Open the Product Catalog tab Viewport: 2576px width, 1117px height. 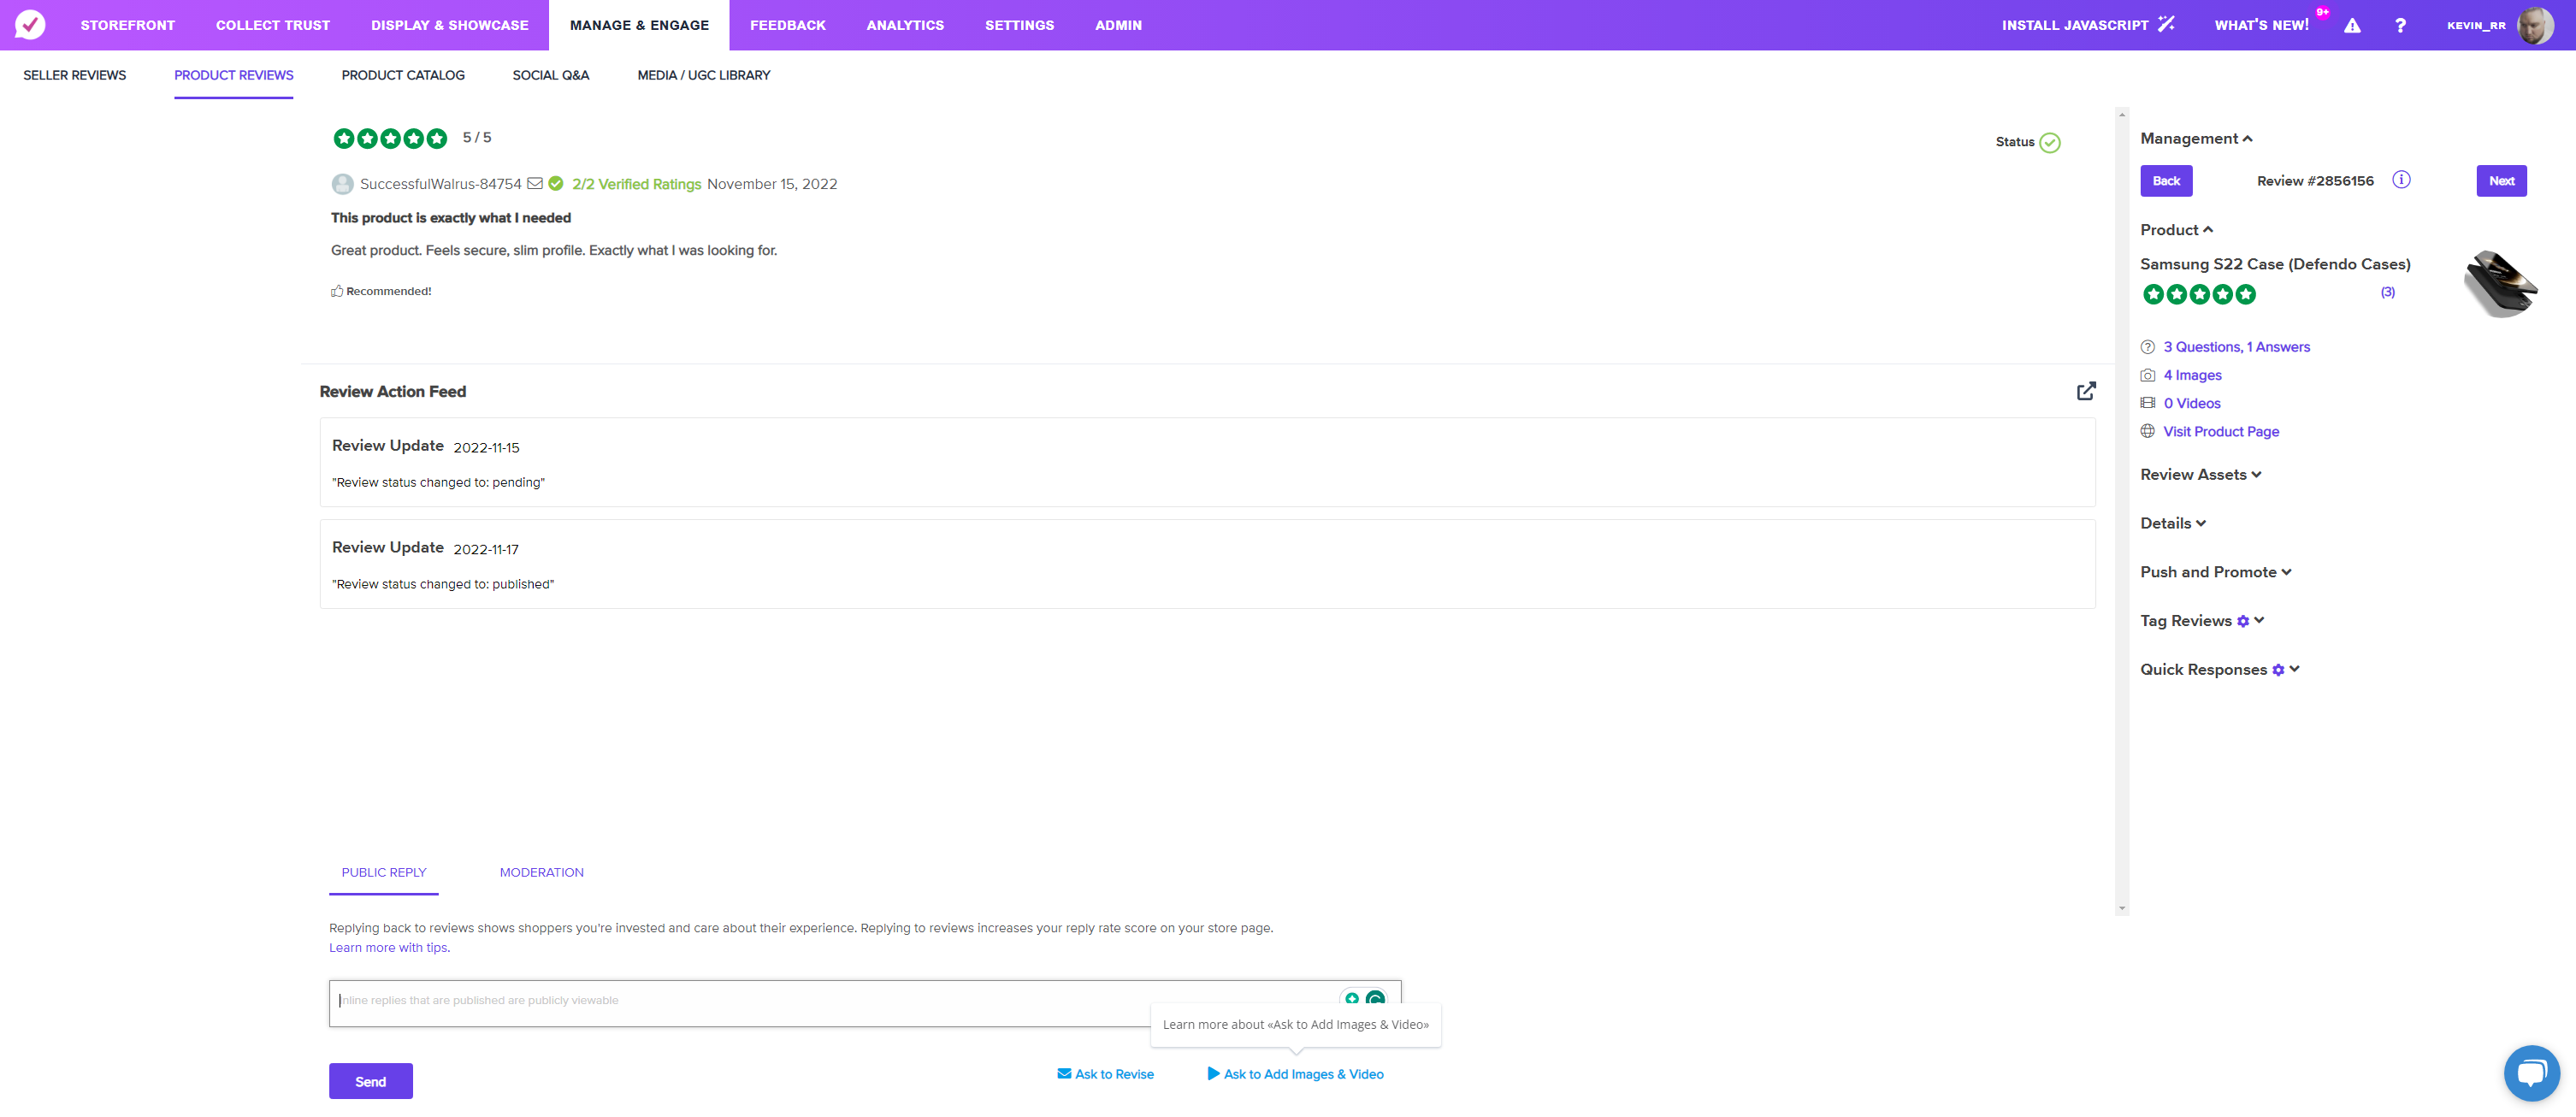tap(403, 75)
